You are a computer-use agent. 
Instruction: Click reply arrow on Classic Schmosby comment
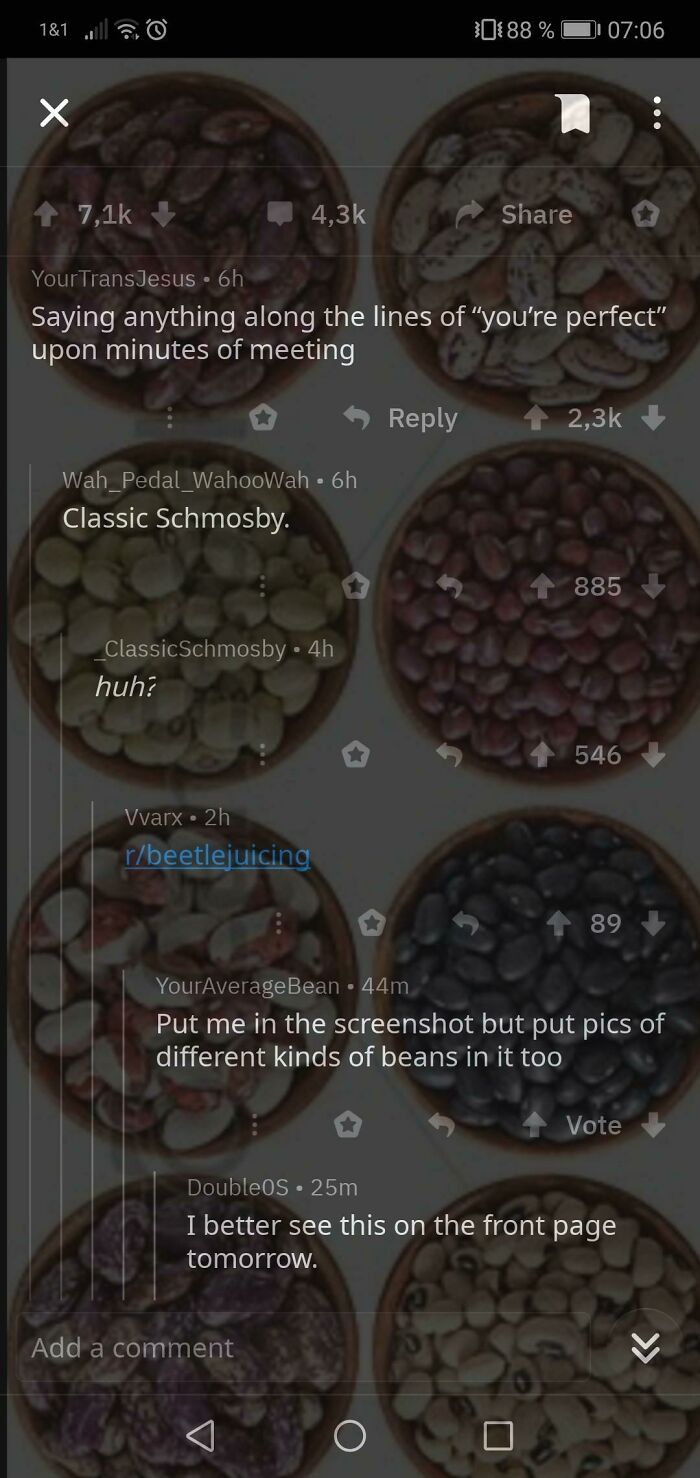[x=448, y=587]
